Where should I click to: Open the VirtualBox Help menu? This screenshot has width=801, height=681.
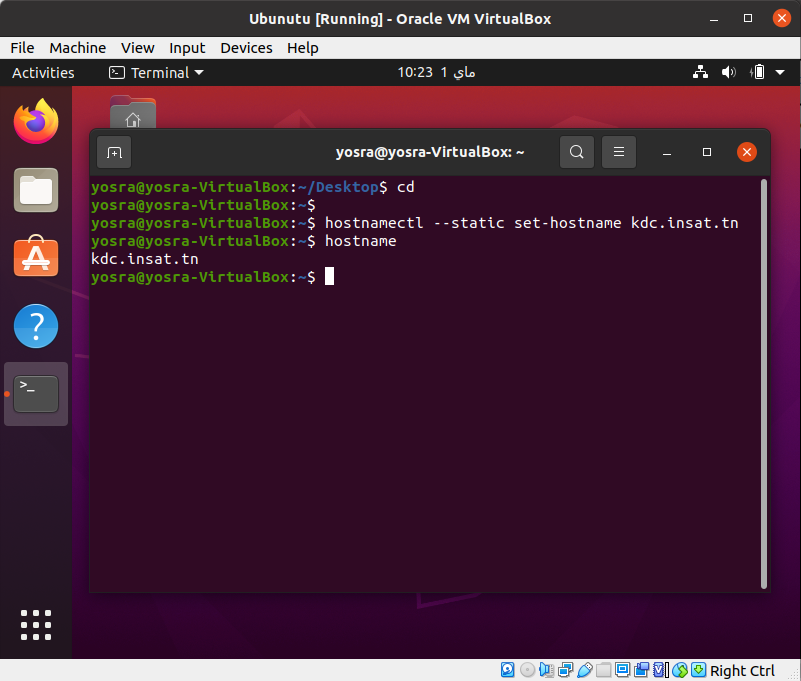coord(302,48)
